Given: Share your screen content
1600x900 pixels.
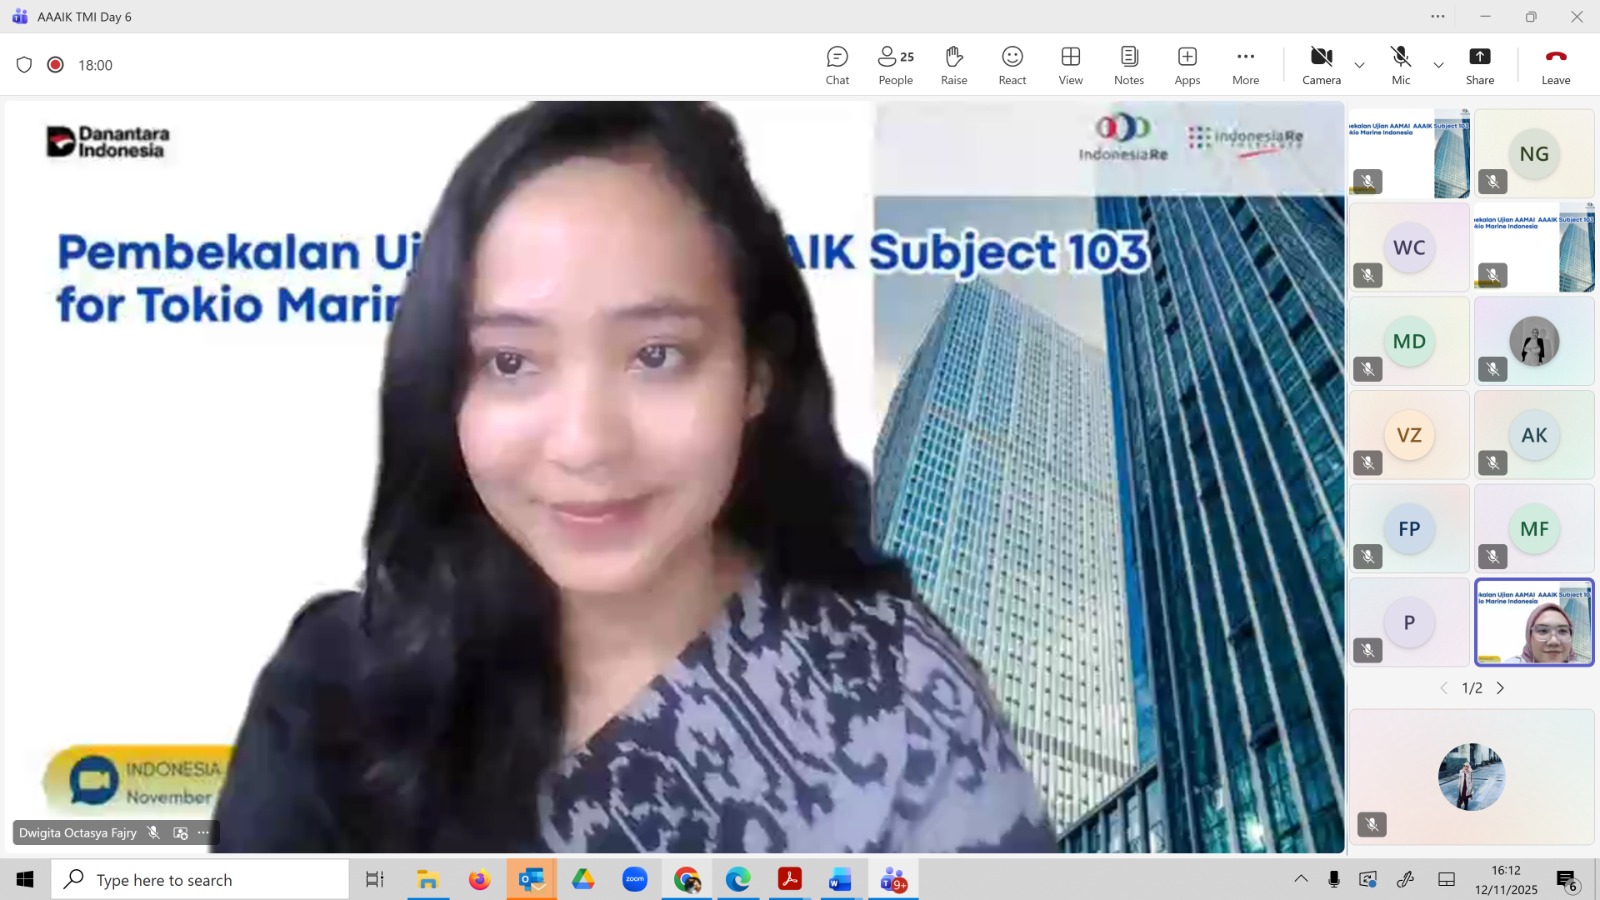Looking at the screenshot, I should coord(1480,66).
